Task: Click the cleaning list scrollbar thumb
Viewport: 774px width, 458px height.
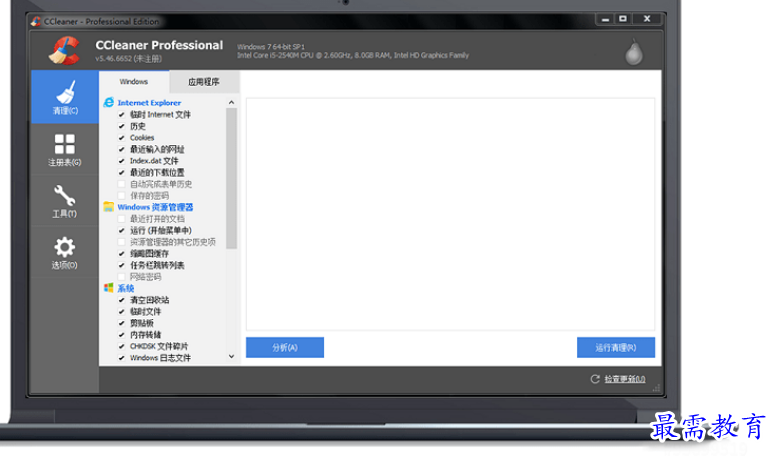Action: [x=232, y=178]
